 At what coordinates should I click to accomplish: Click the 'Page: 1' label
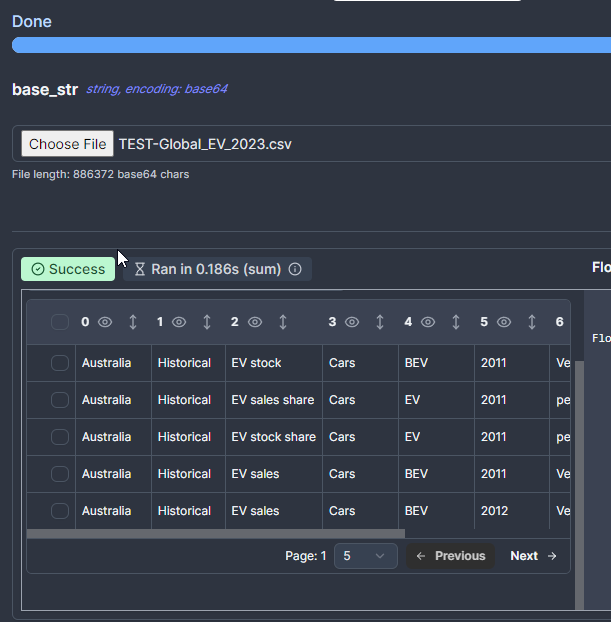(306, 556)
